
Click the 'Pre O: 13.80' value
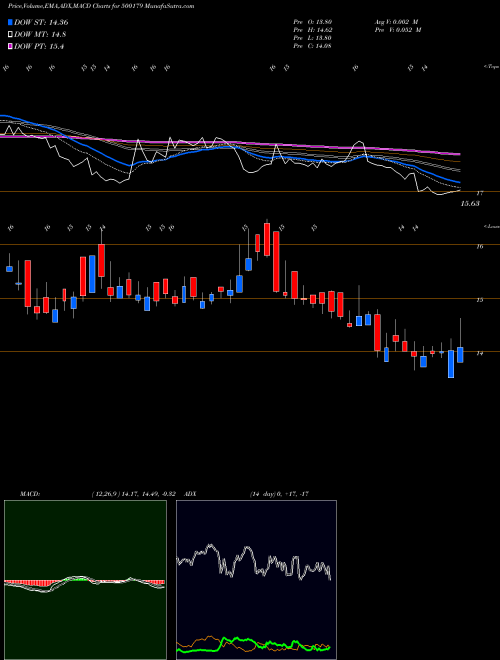(312, 22)
